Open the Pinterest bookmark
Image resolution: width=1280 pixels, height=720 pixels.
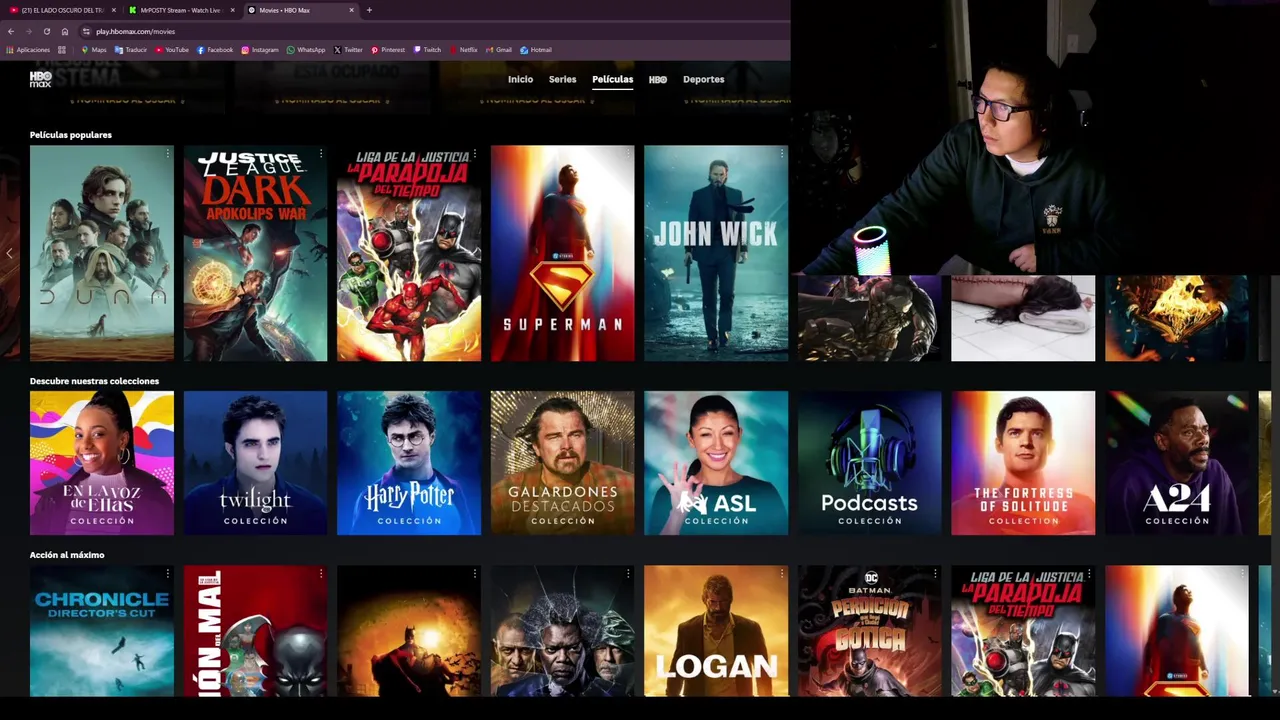[388, 49]
